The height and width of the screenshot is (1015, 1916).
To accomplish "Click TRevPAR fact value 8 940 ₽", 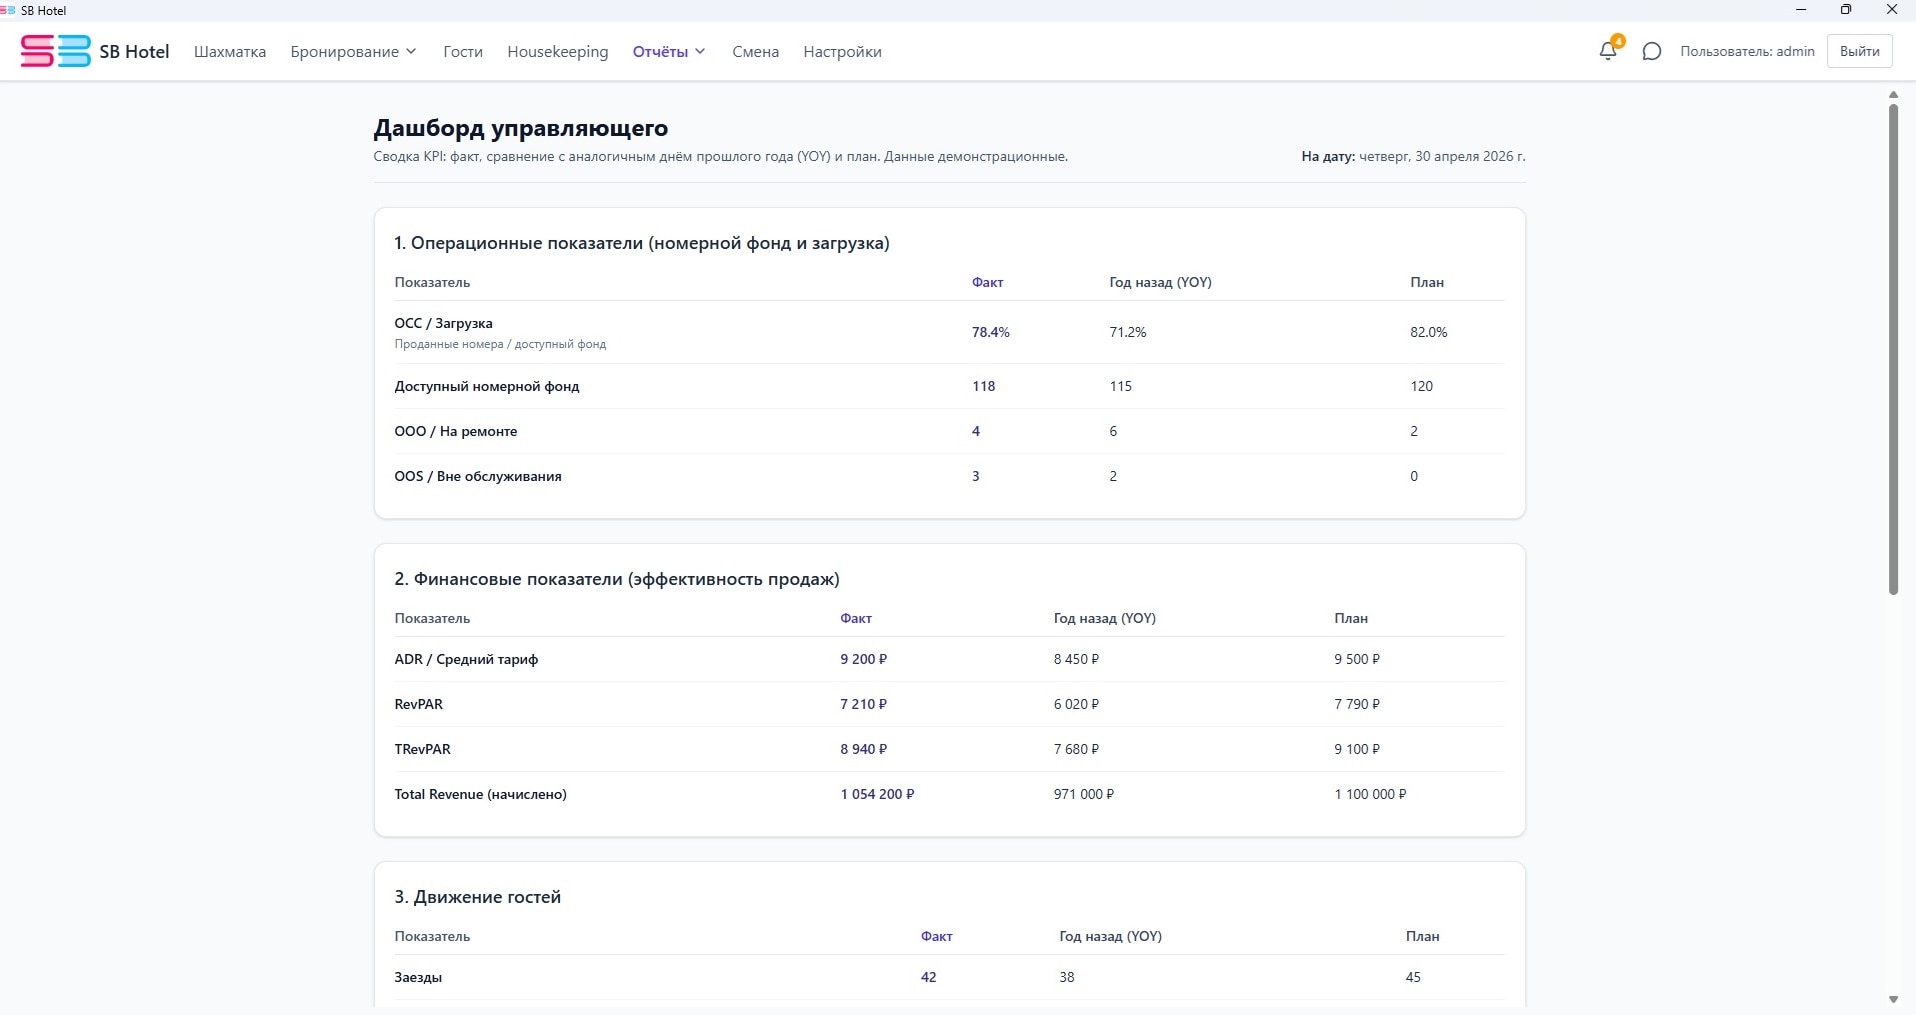I will click(863, 749).
